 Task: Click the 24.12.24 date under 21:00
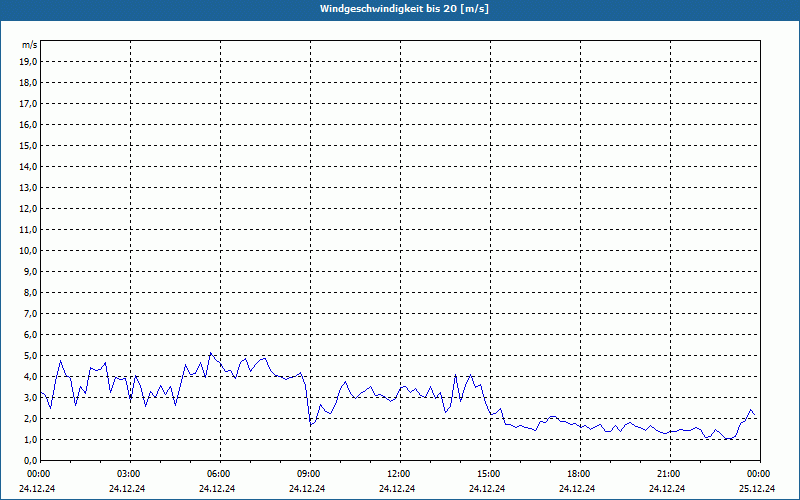coord(667,488)
